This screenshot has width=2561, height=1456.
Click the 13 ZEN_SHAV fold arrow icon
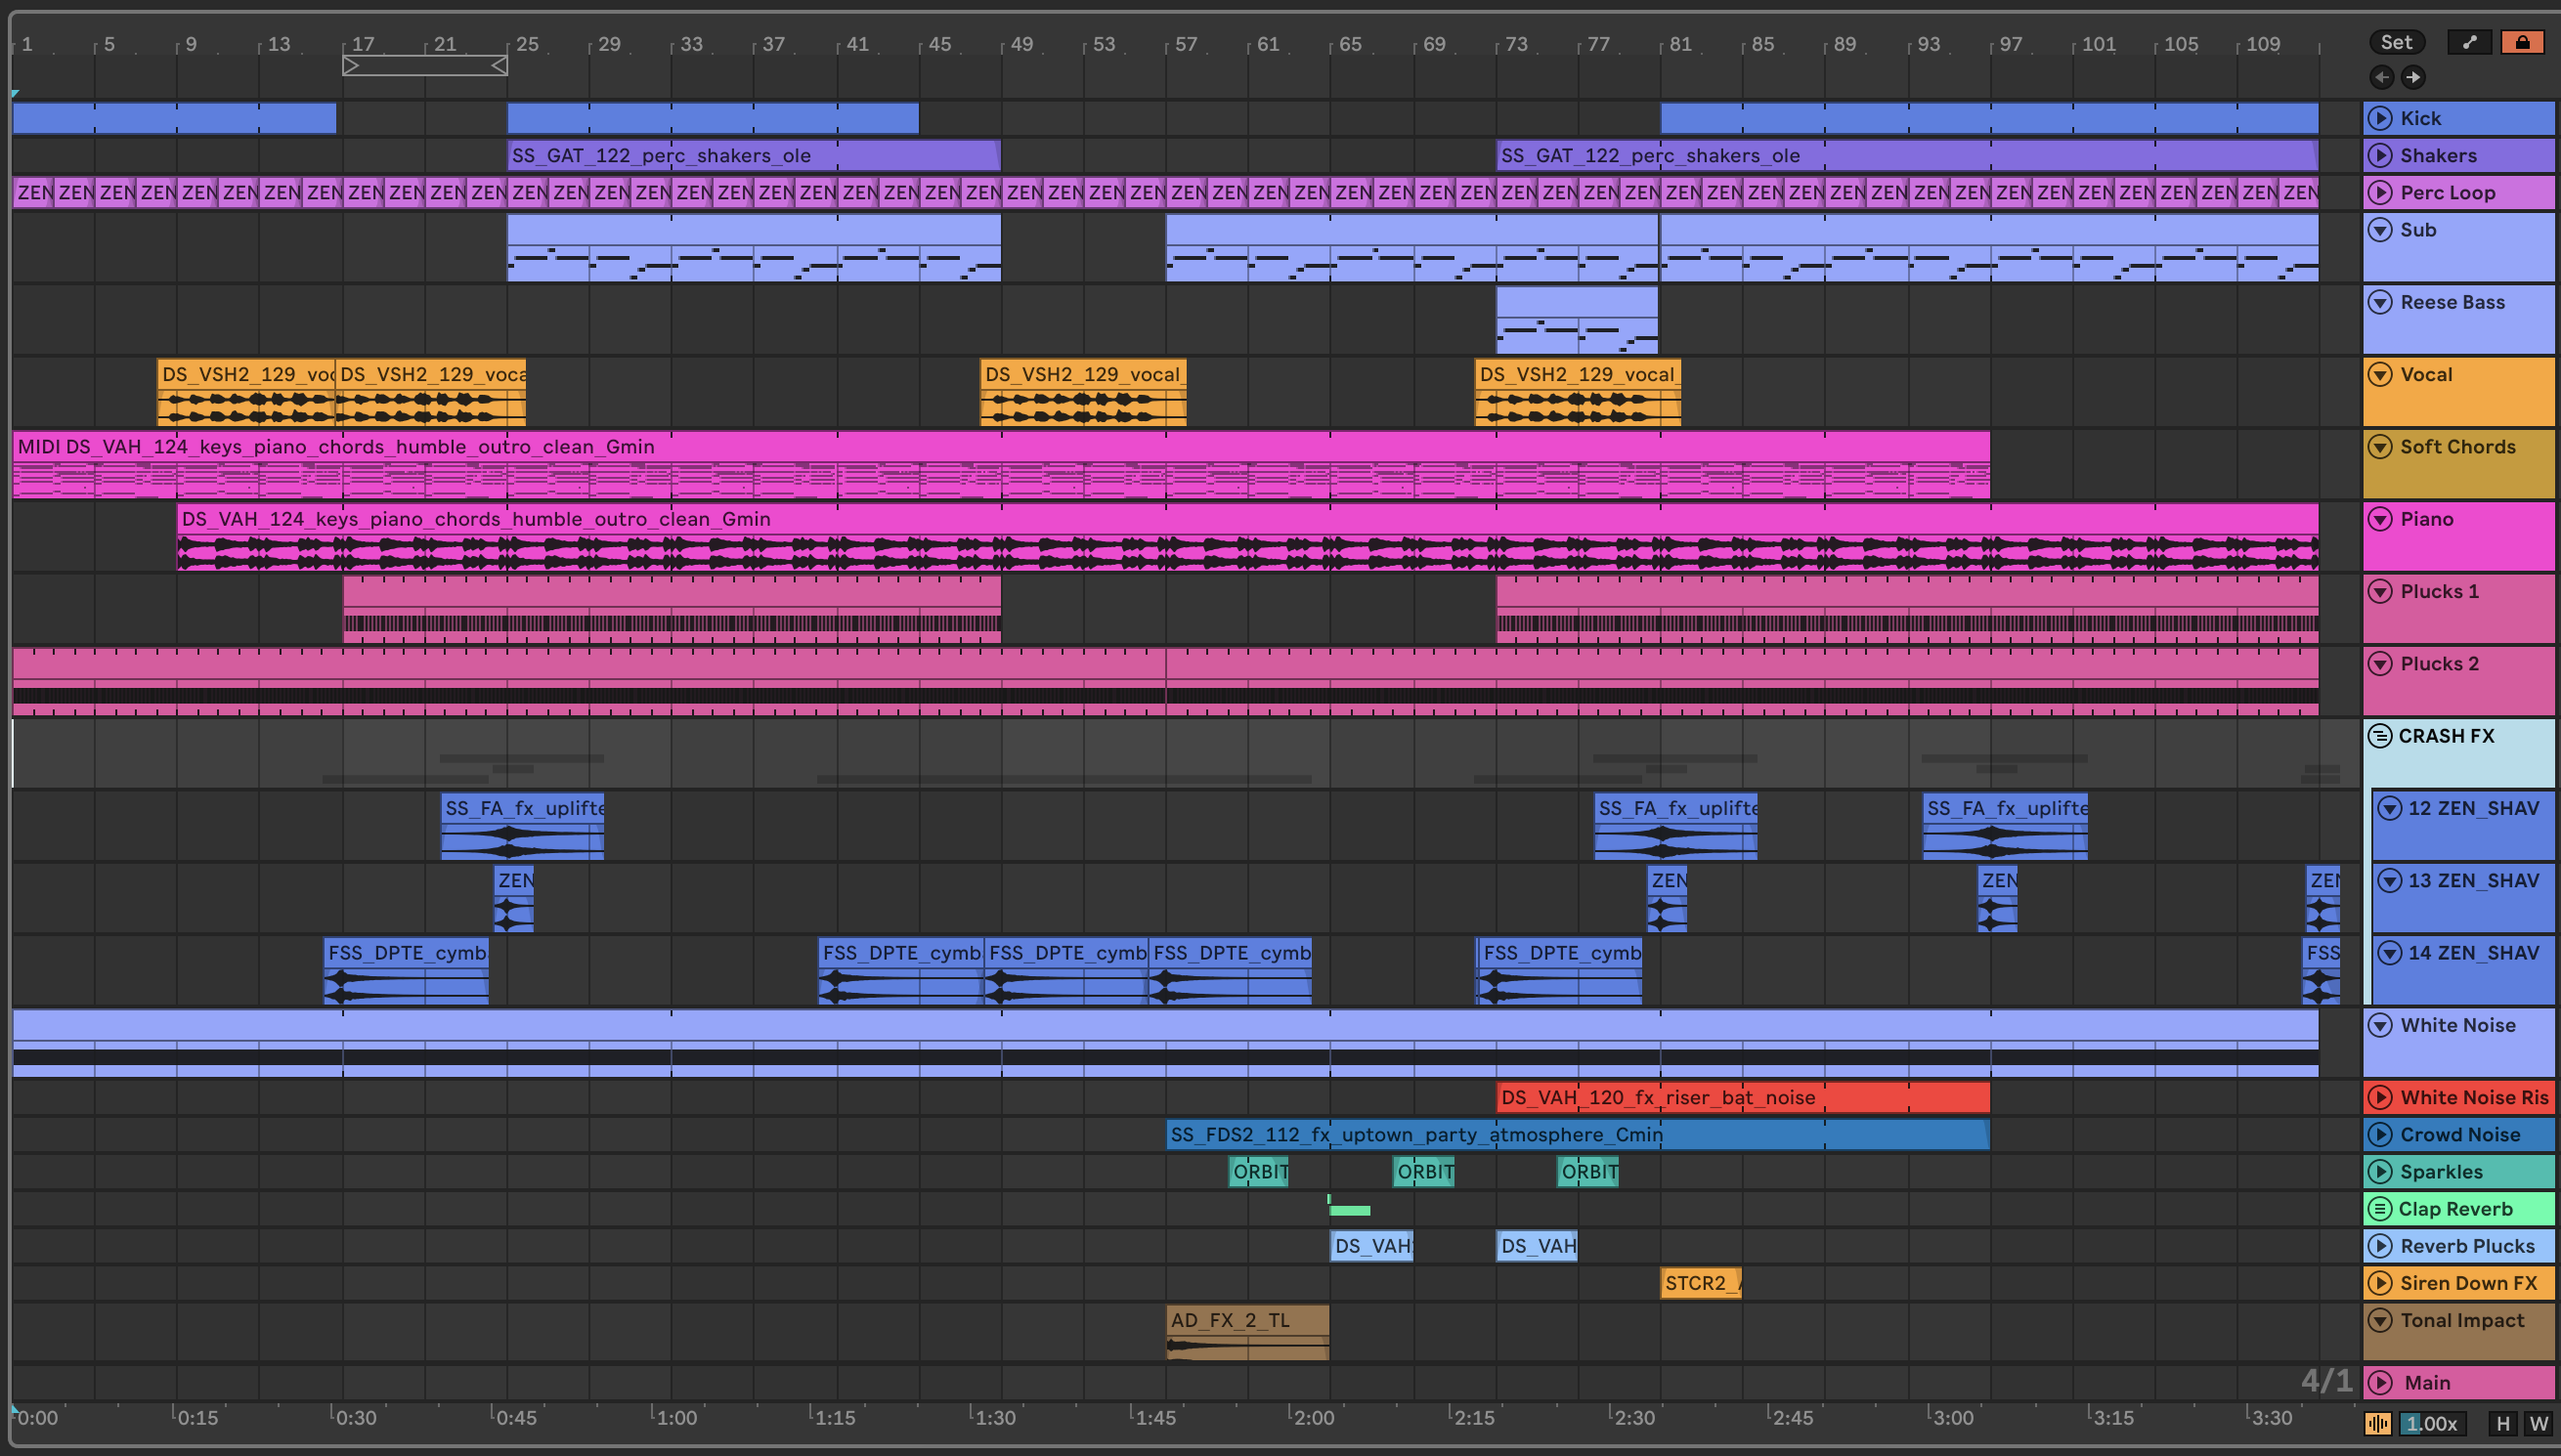click(x=2390, y=880)
